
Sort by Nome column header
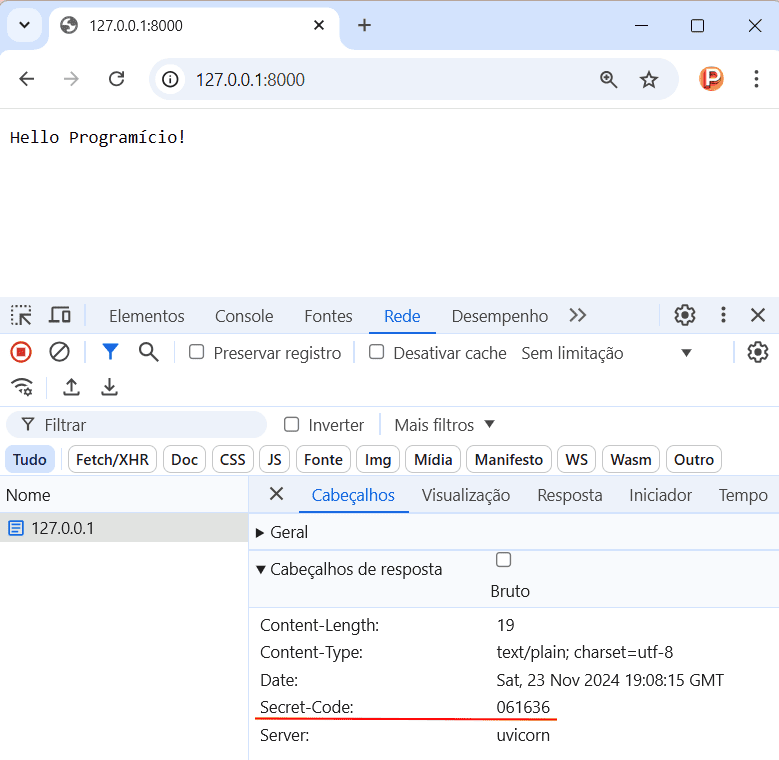click(124, 495)
